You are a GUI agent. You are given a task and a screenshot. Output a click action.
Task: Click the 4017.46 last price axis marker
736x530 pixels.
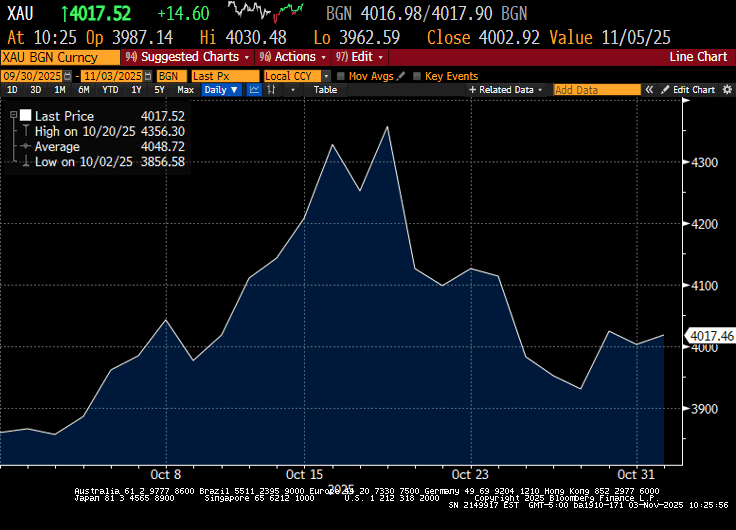click(710, 336)
